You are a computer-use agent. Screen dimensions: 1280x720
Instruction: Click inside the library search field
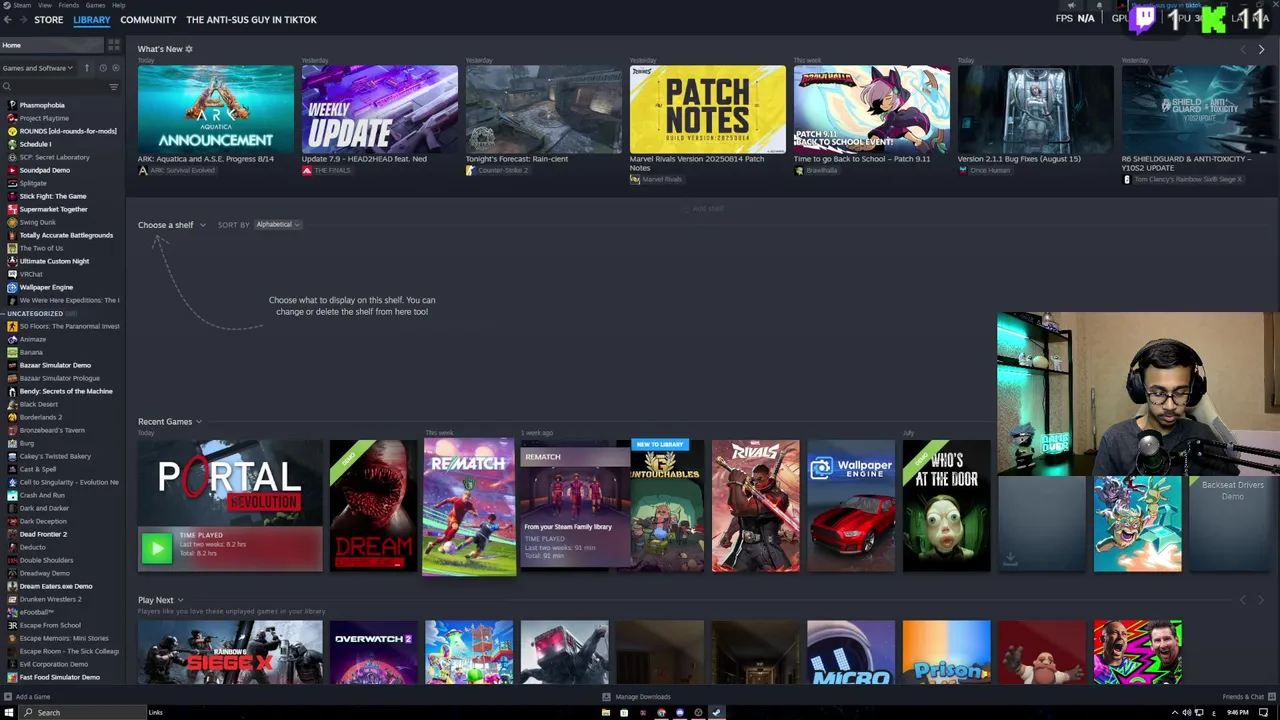point(58,87)
